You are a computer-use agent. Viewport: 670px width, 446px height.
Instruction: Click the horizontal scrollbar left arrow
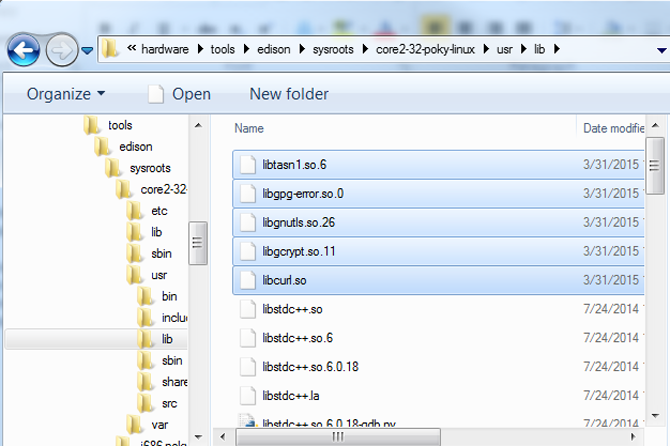coord(223,437)
